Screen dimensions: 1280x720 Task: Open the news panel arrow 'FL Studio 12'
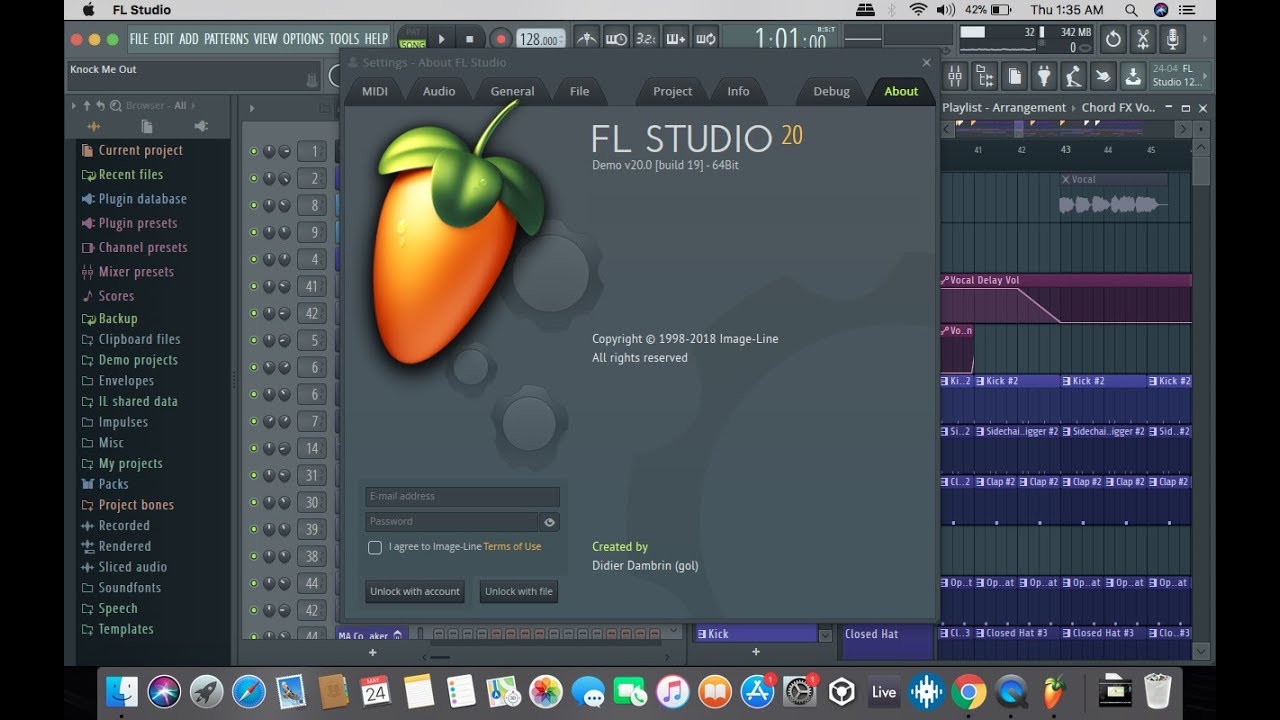coord(1204,76)
